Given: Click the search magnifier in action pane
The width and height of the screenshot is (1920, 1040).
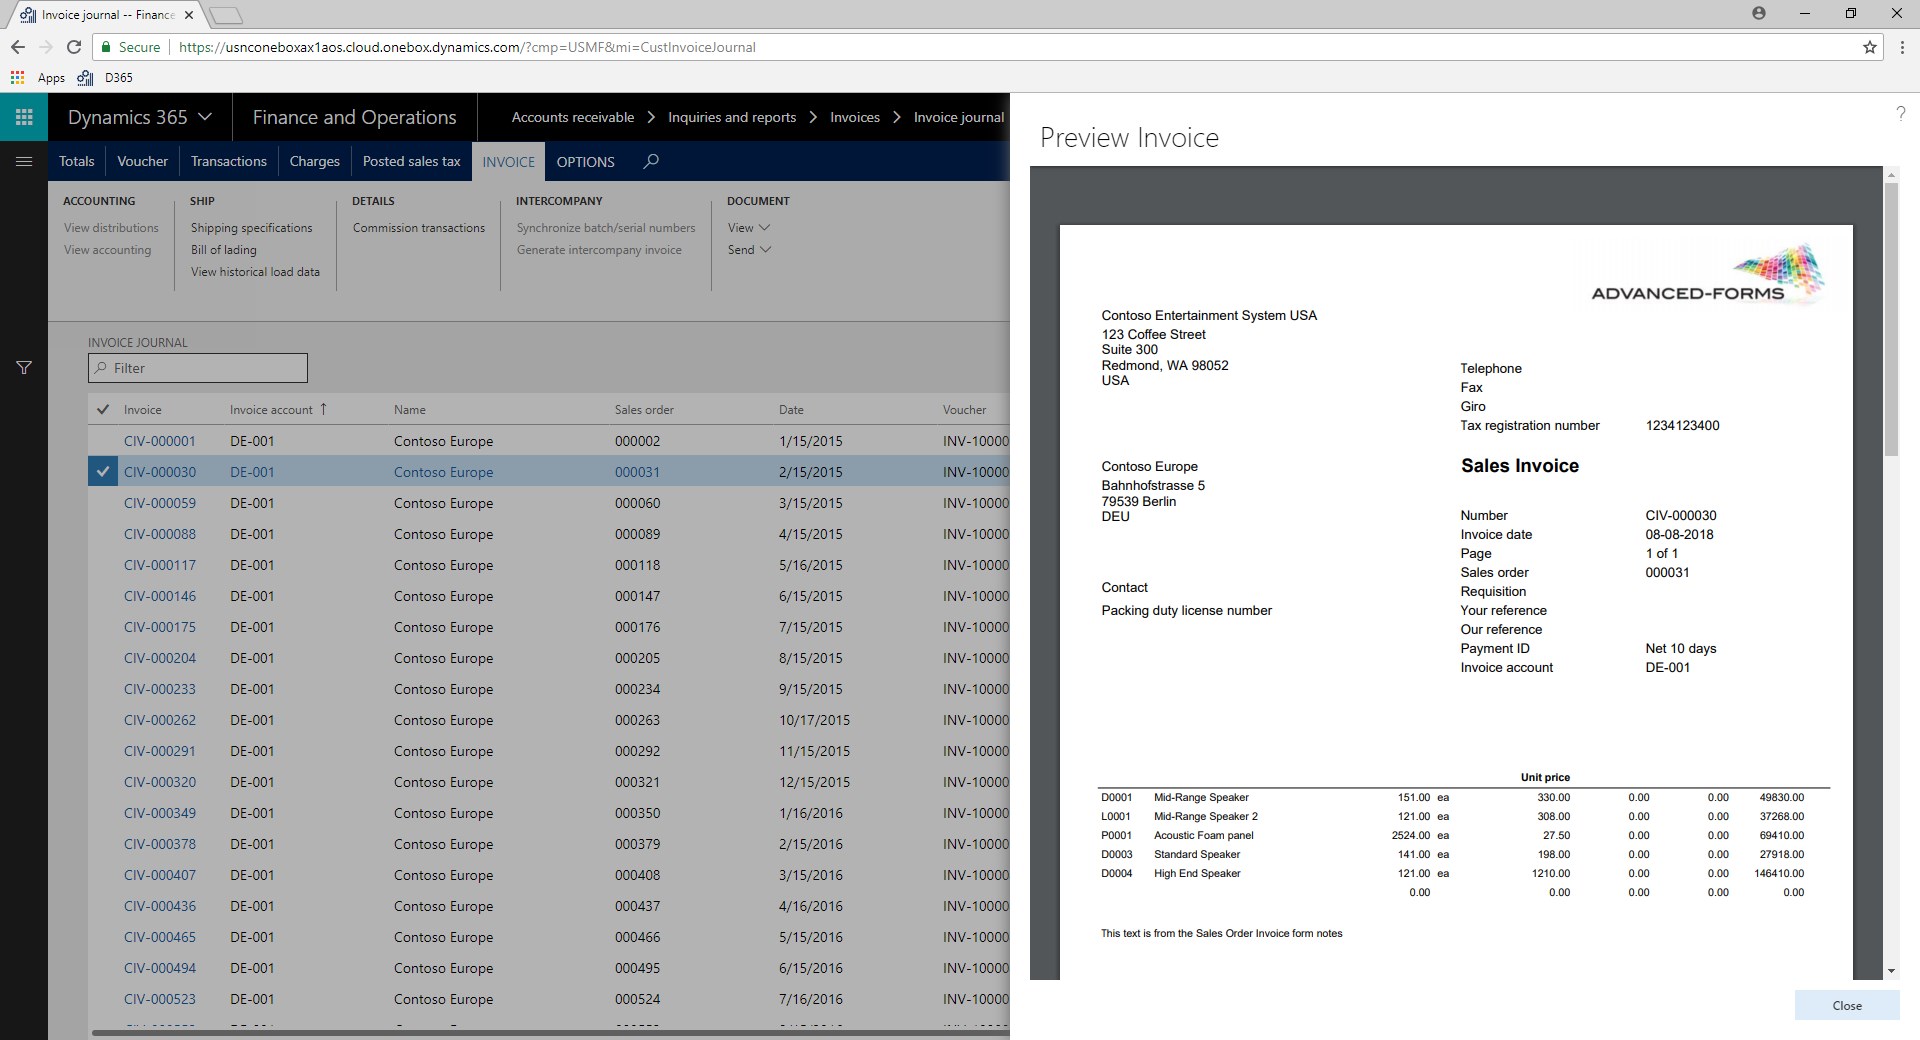Looking at the screenshot, I should pyautogui.click(x=651, y=161).
